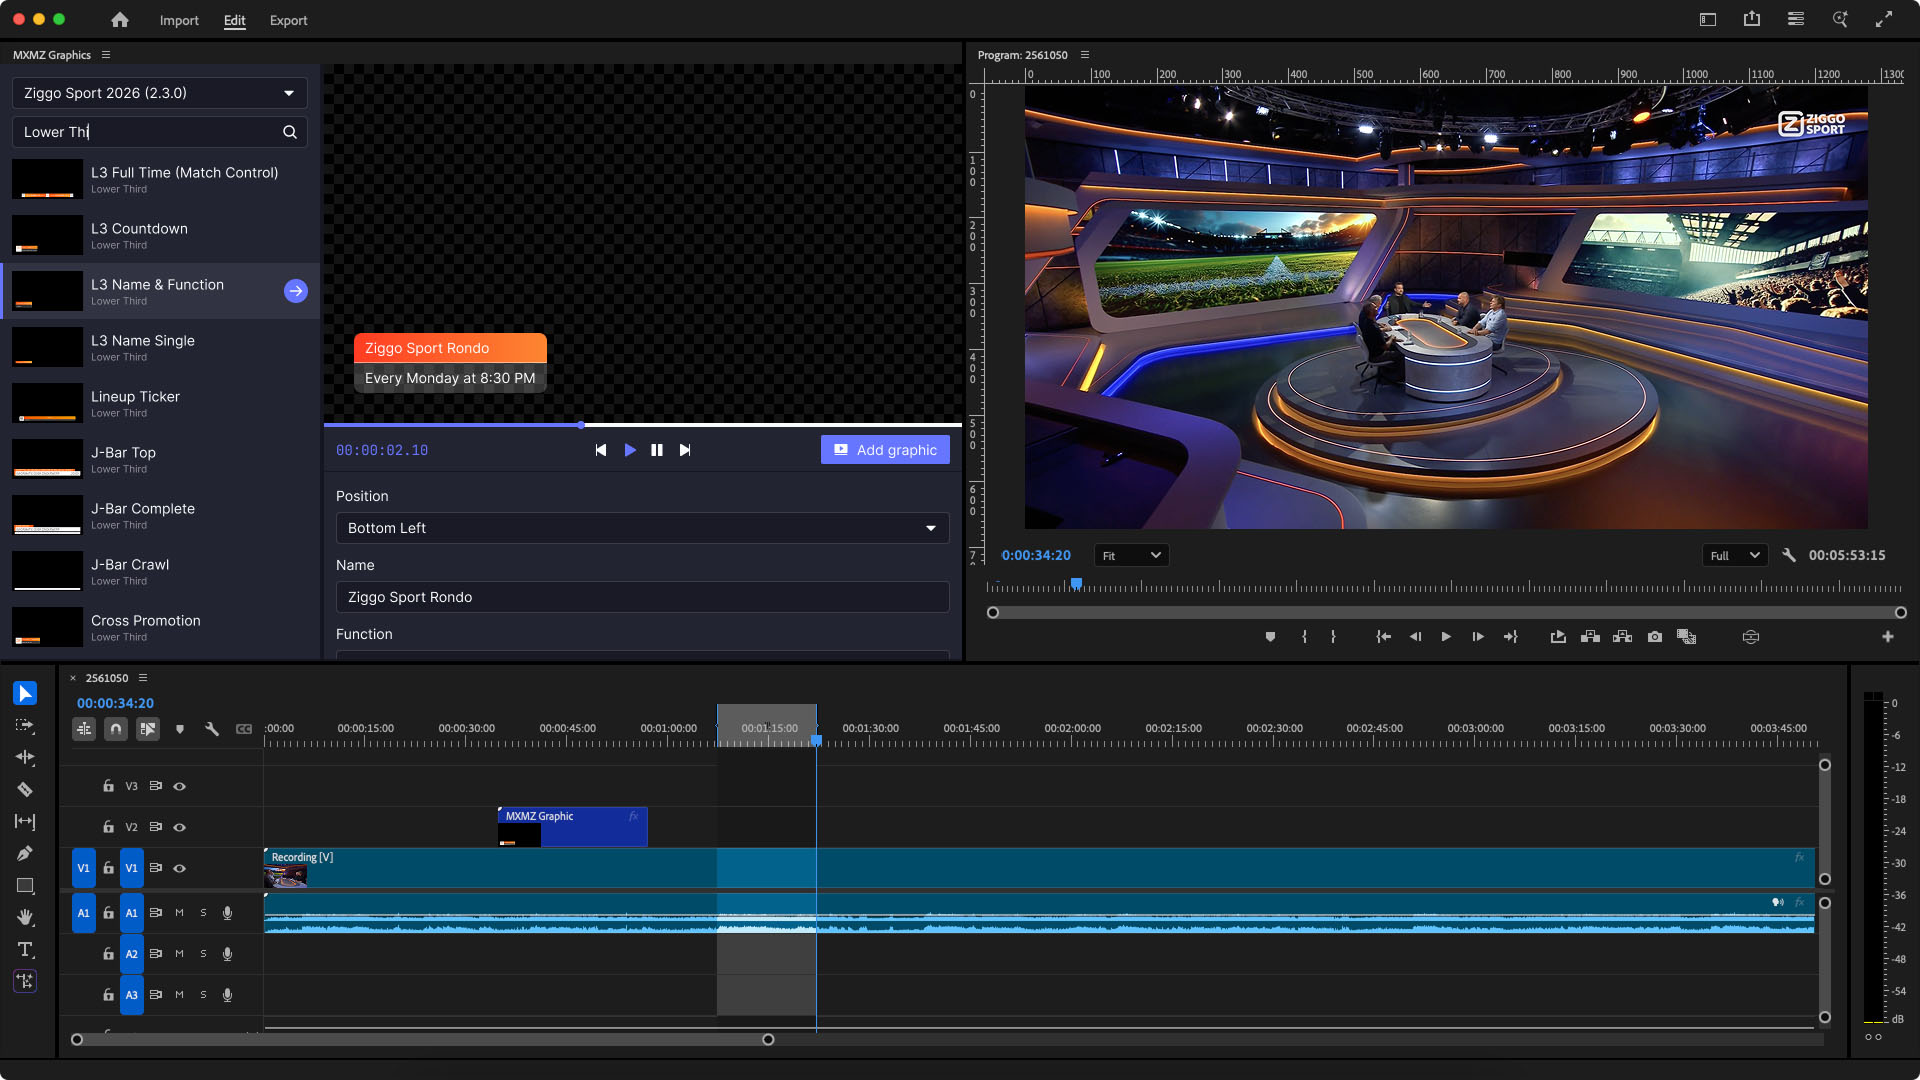Viewport: 1920px width, 1080px height.
Task: Click the Program monitor playhead on the time ruler
Action: (1076, 583)
